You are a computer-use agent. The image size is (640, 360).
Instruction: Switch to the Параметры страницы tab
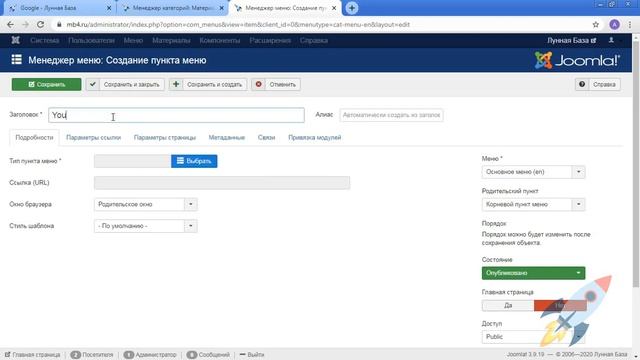point(165,138)
